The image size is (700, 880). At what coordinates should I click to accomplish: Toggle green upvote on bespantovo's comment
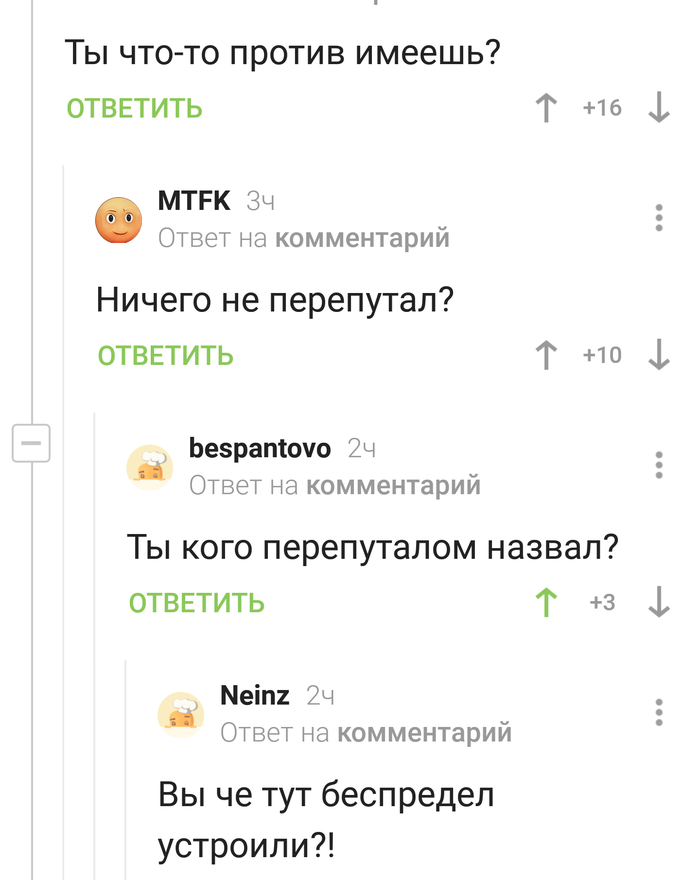pyautogui.click(x=546, y=602)
